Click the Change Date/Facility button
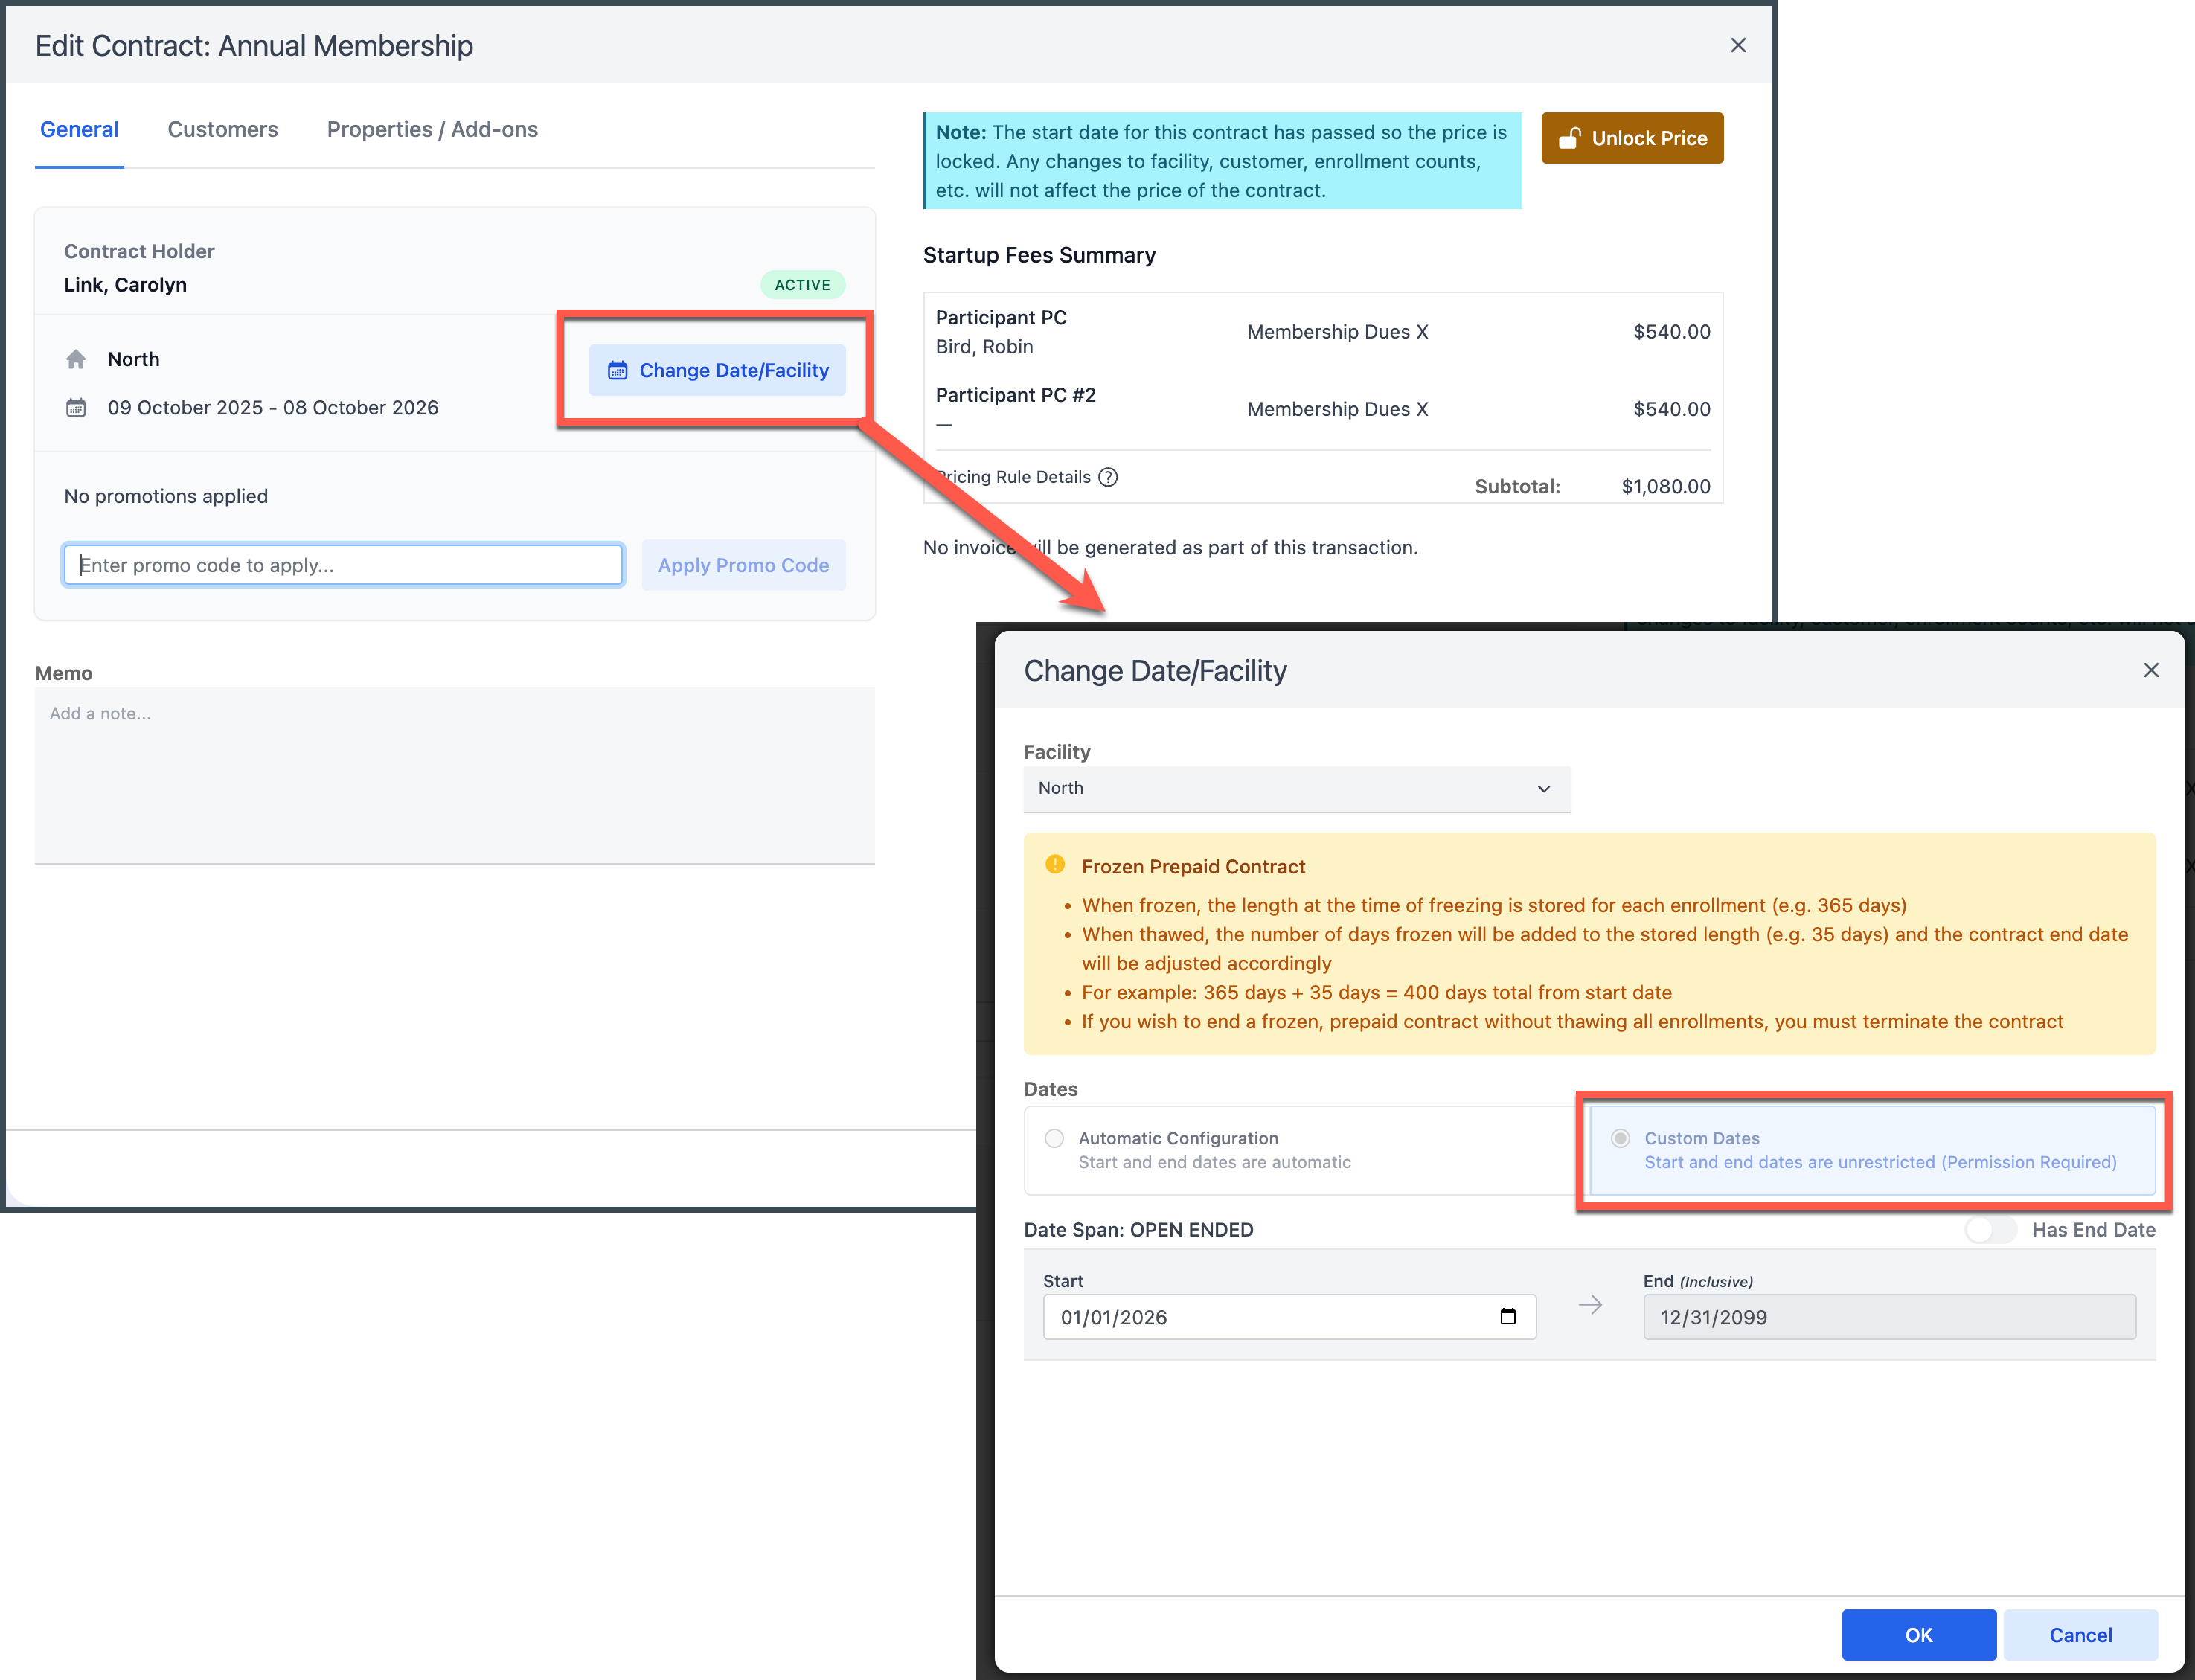 (x=717, y=371)
